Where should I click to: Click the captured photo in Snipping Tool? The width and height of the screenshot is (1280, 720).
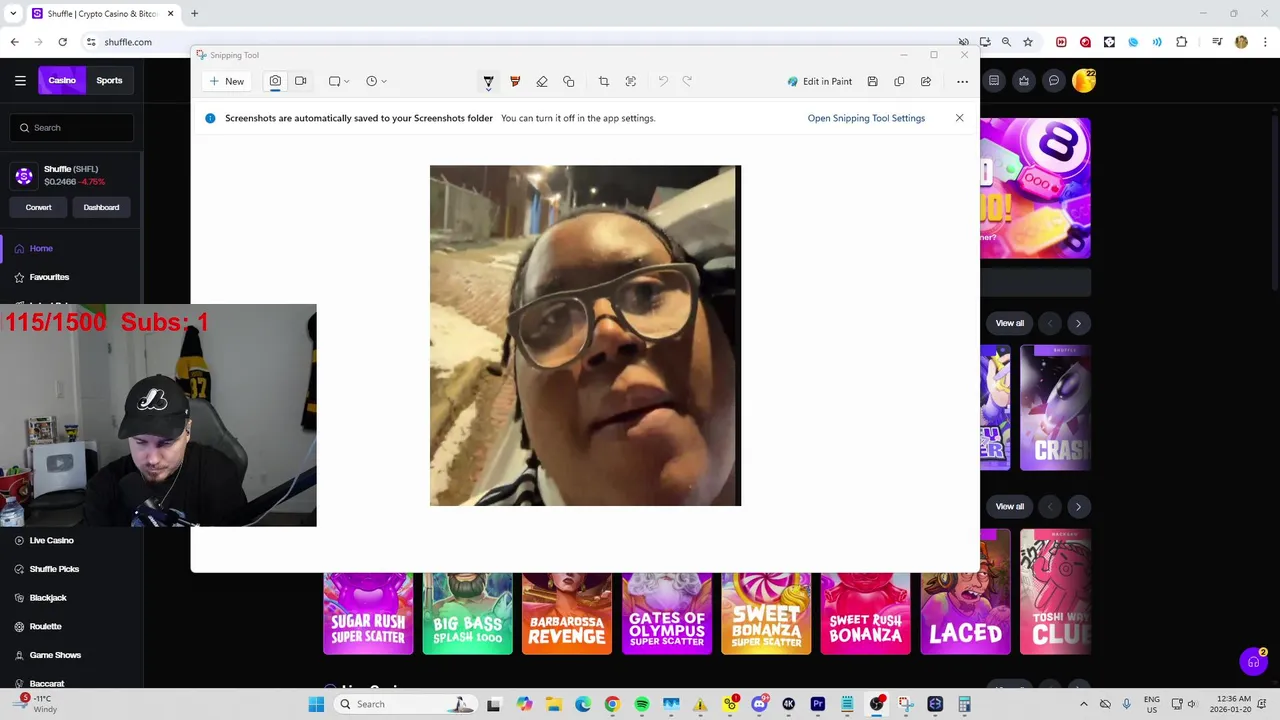tap(585, 336)
